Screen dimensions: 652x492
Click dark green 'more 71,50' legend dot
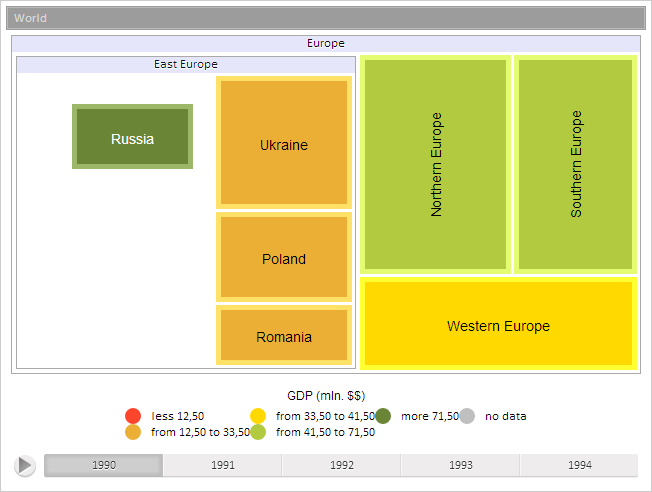(383, 416)
